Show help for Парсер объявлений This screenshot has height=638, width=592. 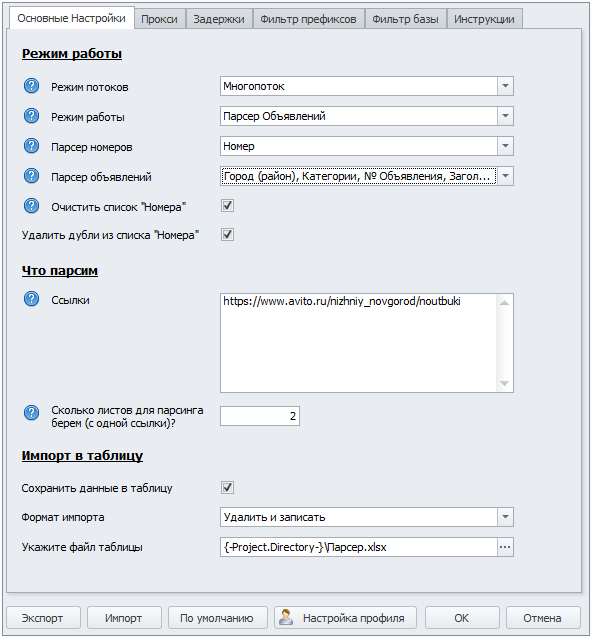pyautogui.click(x=31, y=176)
